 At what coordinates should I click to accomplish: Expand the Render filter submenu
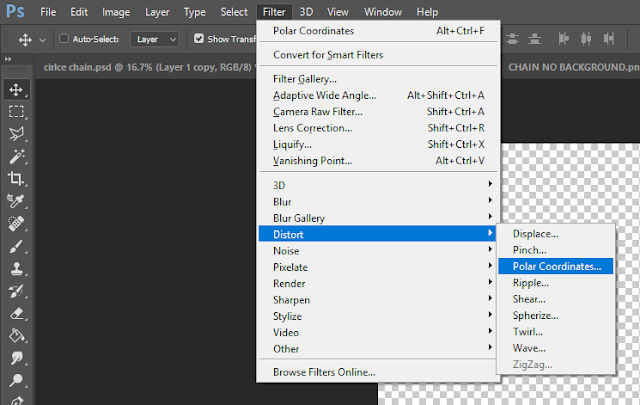378,283
